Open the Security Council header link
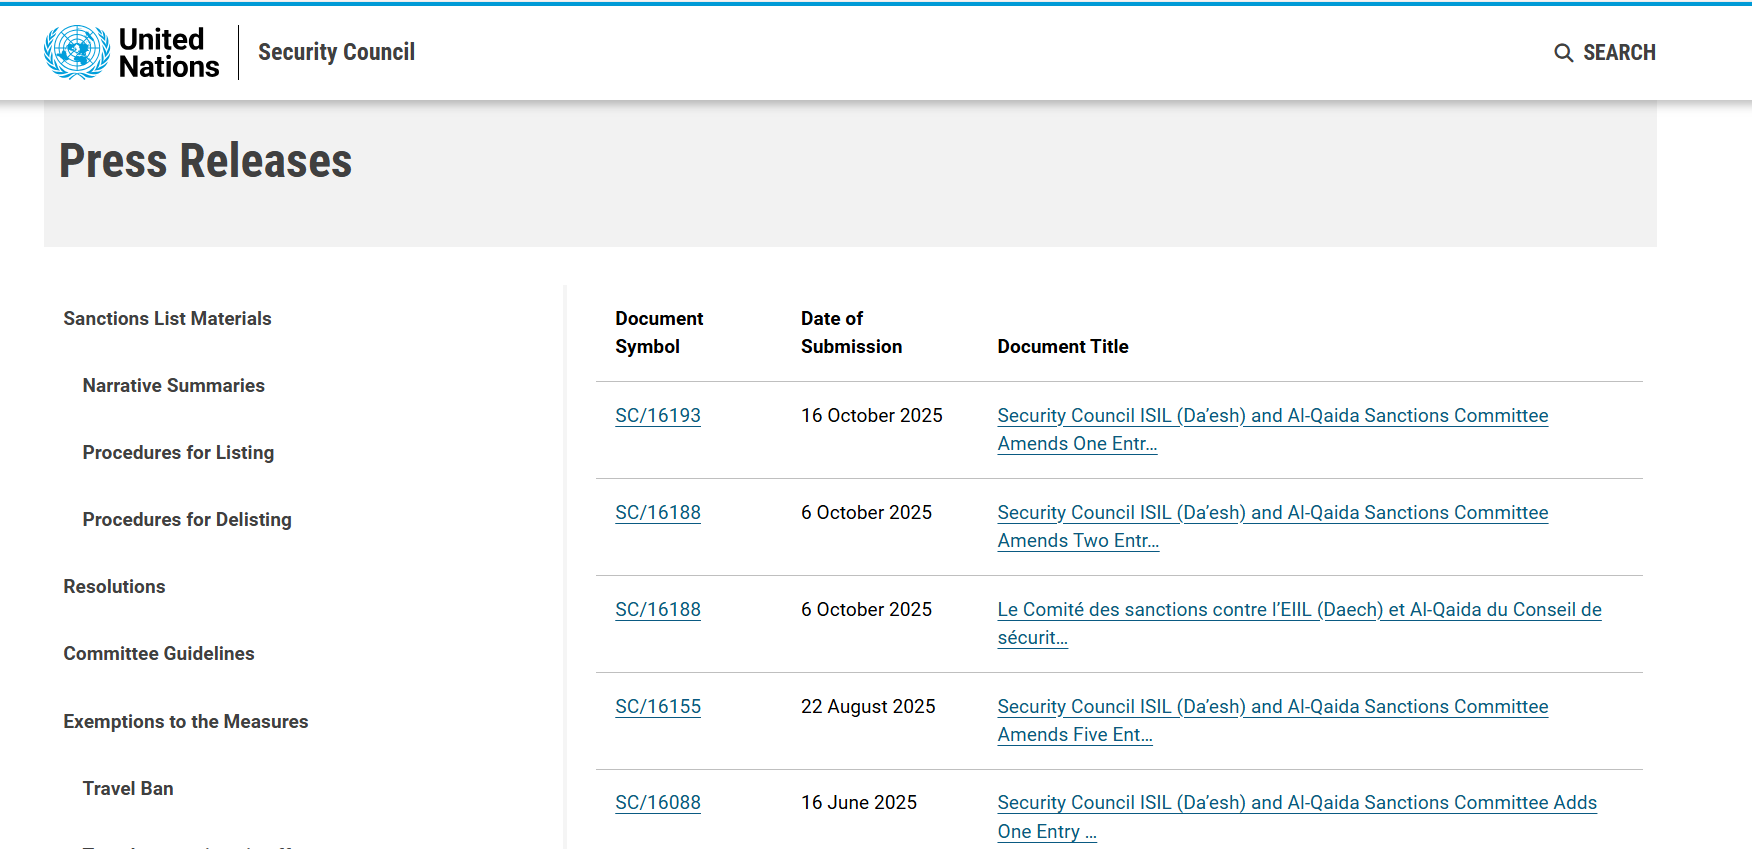The width and height of the screenshot is (1752, 849). click(336, 52)
